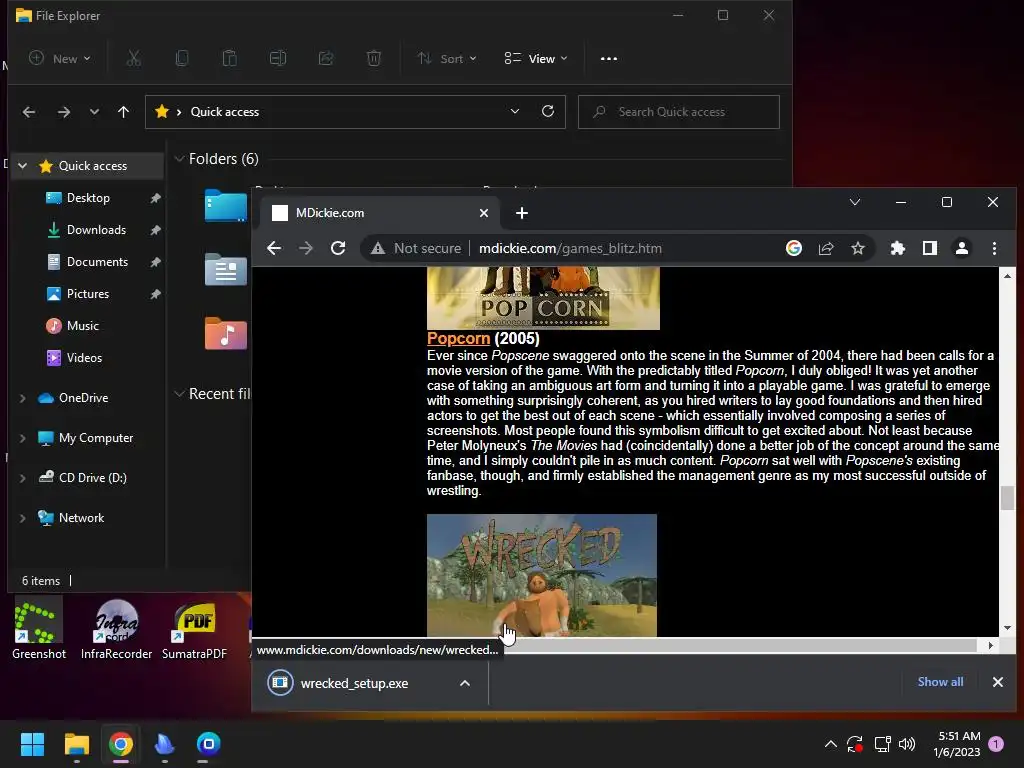1024x768 pixels.
Task: Click Chrome's back arrow button
Action: [274, 248]
